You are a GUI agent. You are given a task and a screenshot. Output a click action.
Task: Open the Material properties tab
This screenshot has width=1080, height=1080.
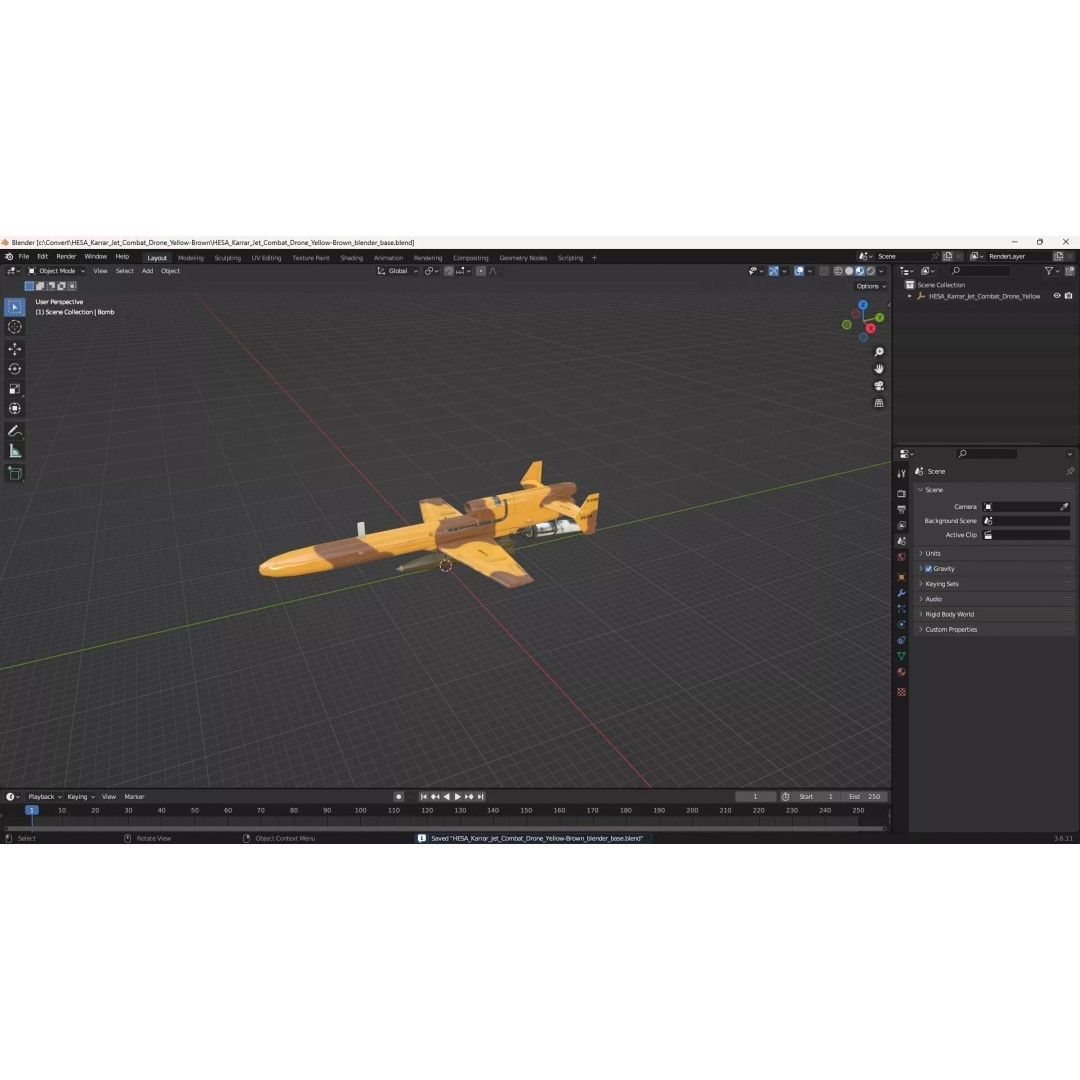tap(902, 672)
